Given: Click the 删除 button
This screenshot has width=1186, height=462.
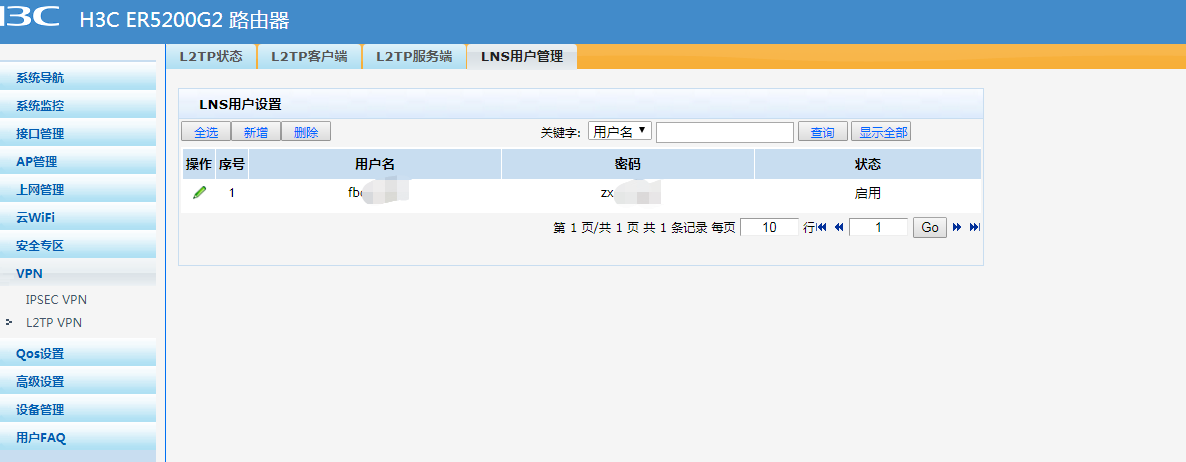Looking at the screenshot, I should point(306,132).
